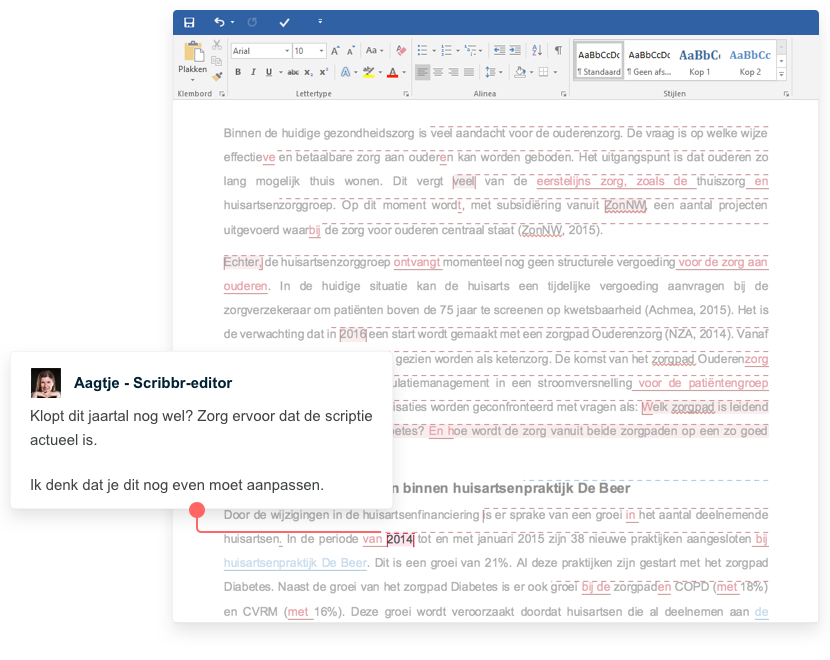Align text left
This screenshot has width=830, height=660.
422,73
